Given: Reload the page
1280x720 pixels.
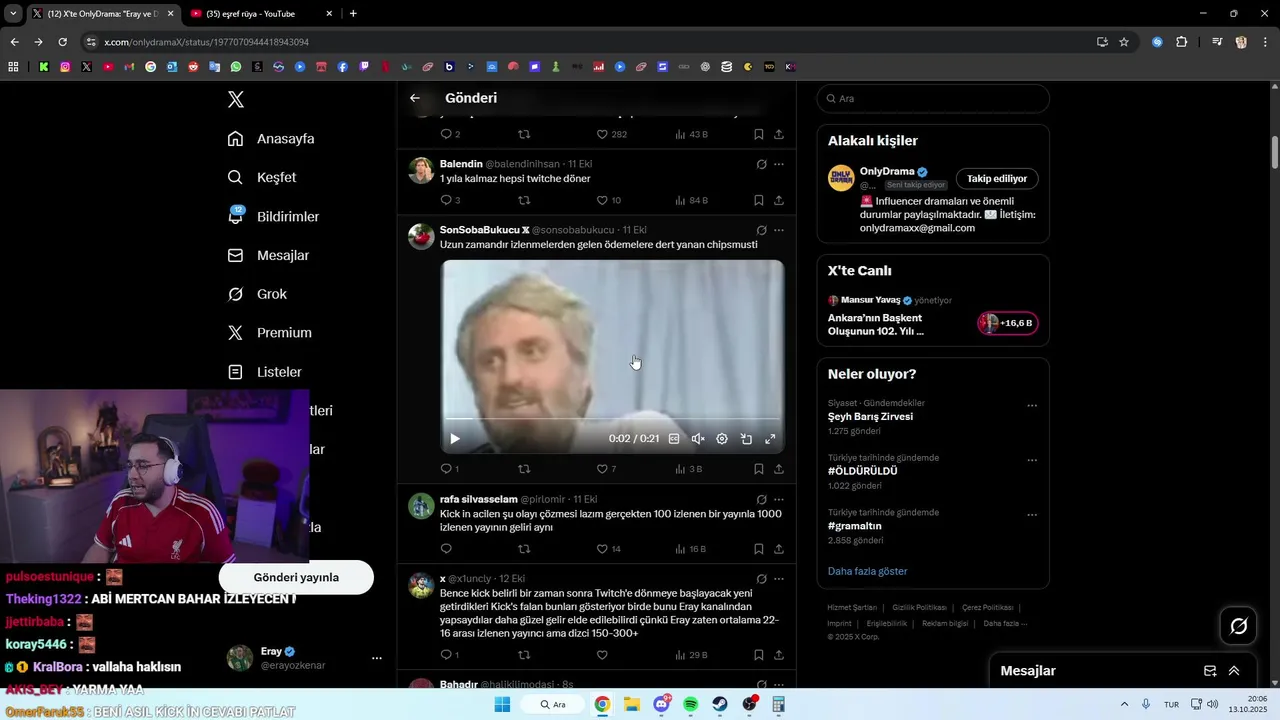Looking at the screenshot, I should pos(62,42).
